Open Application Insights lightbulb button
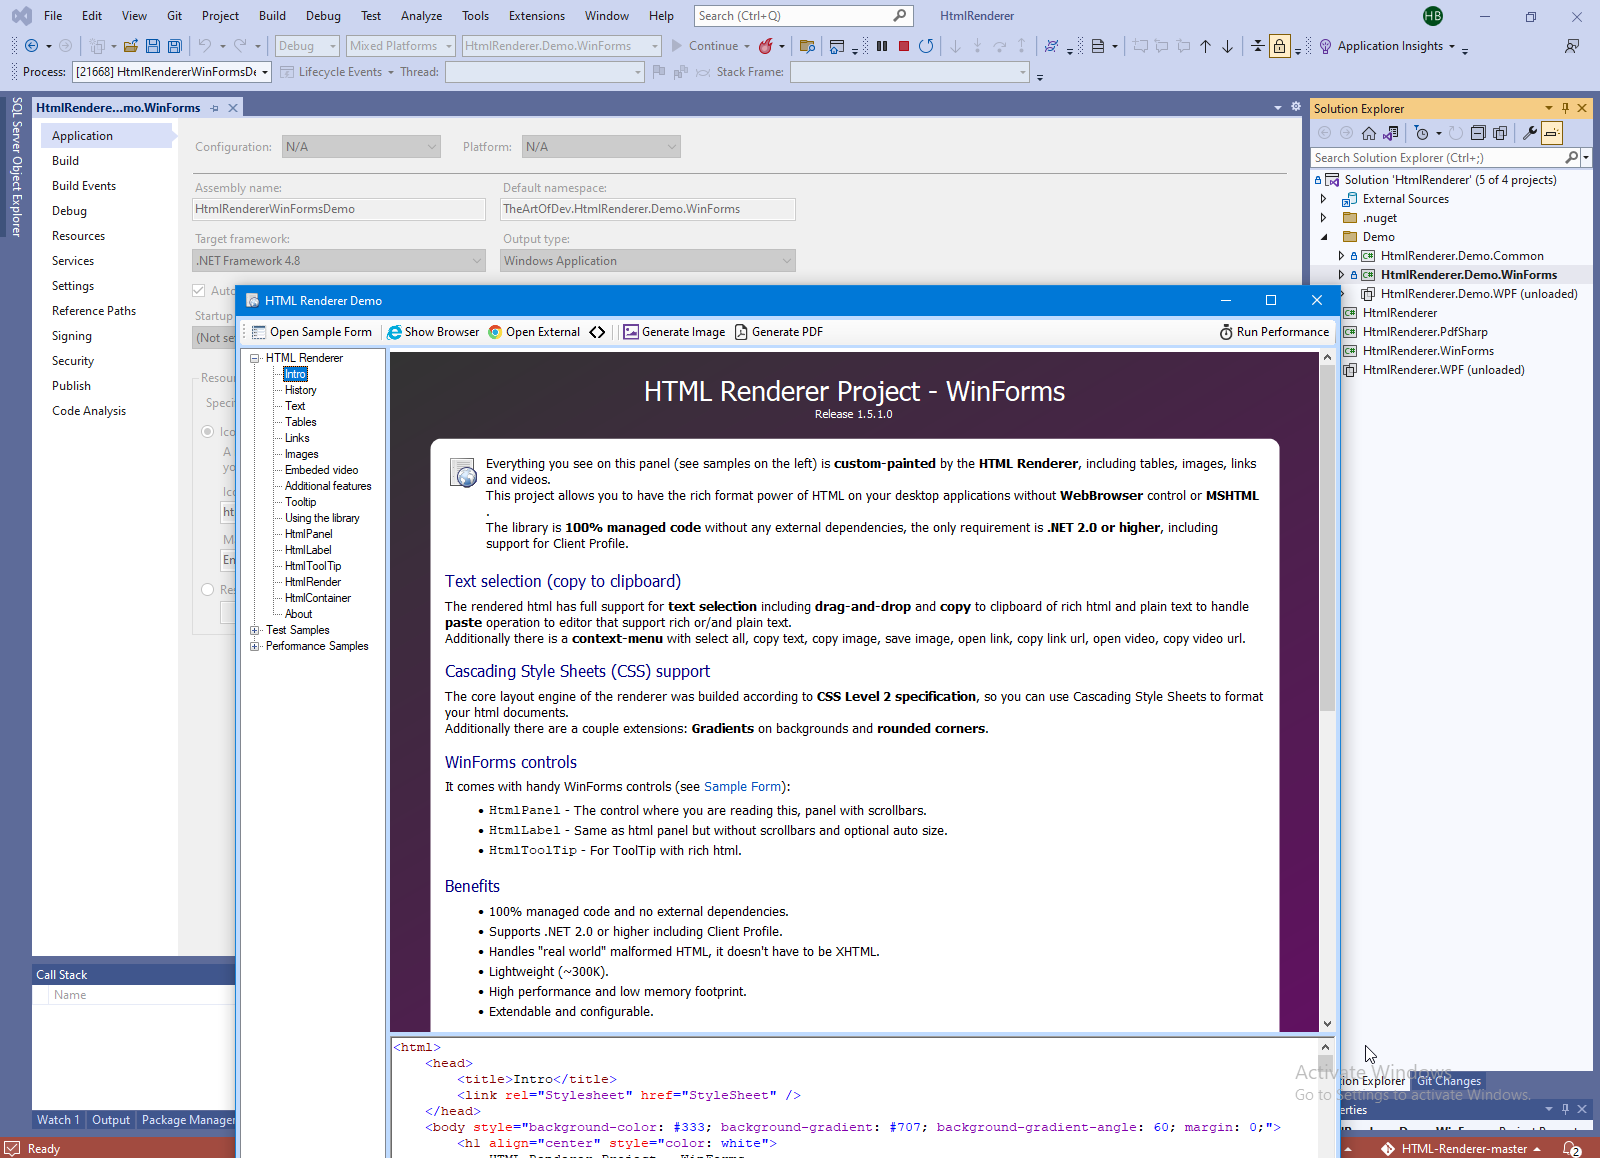The height and width of the screenshot is (1158, 1600). tap(1386, 46)
